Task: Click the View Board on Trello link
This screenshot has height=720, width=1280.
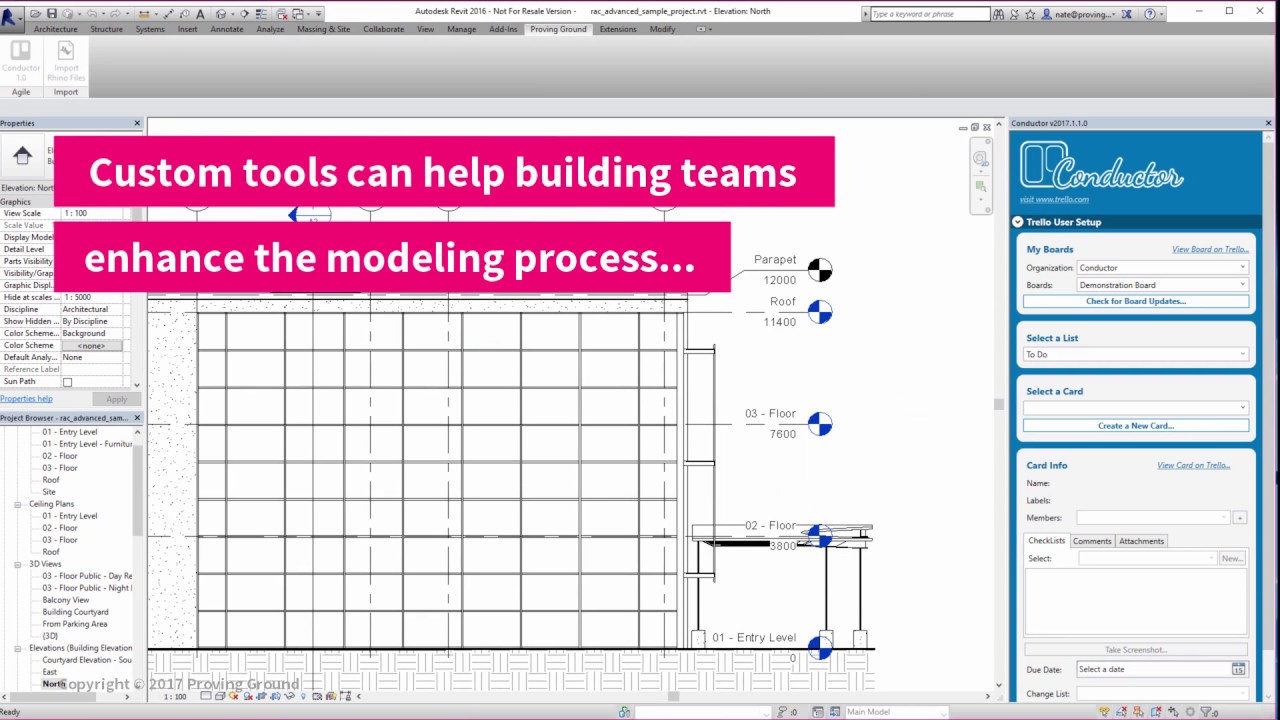Action: (x=1210, y=248)
